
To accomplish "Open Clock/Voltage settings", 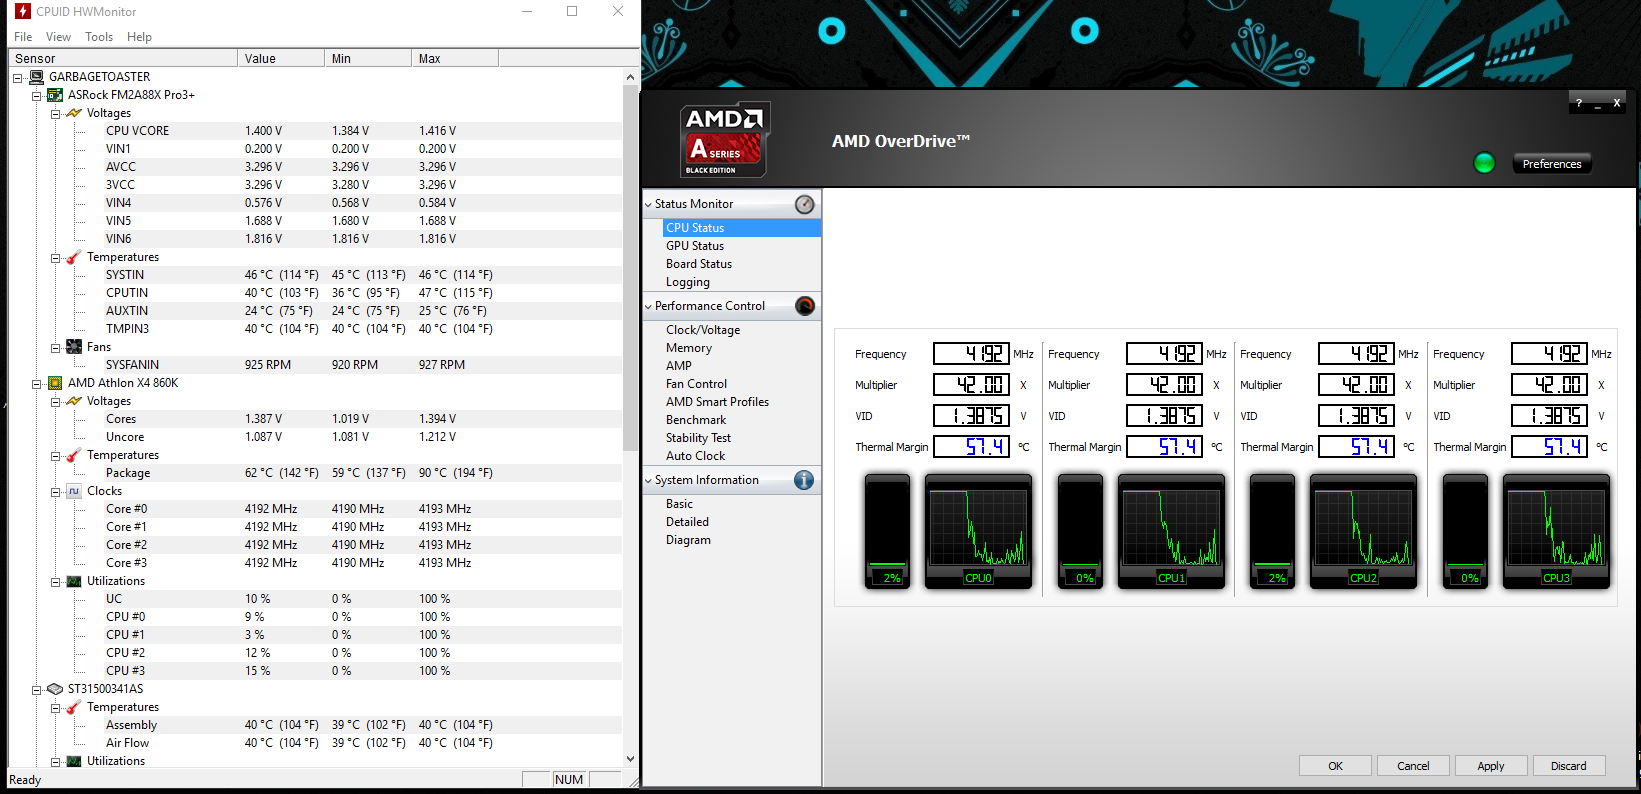I will (703, 330).
